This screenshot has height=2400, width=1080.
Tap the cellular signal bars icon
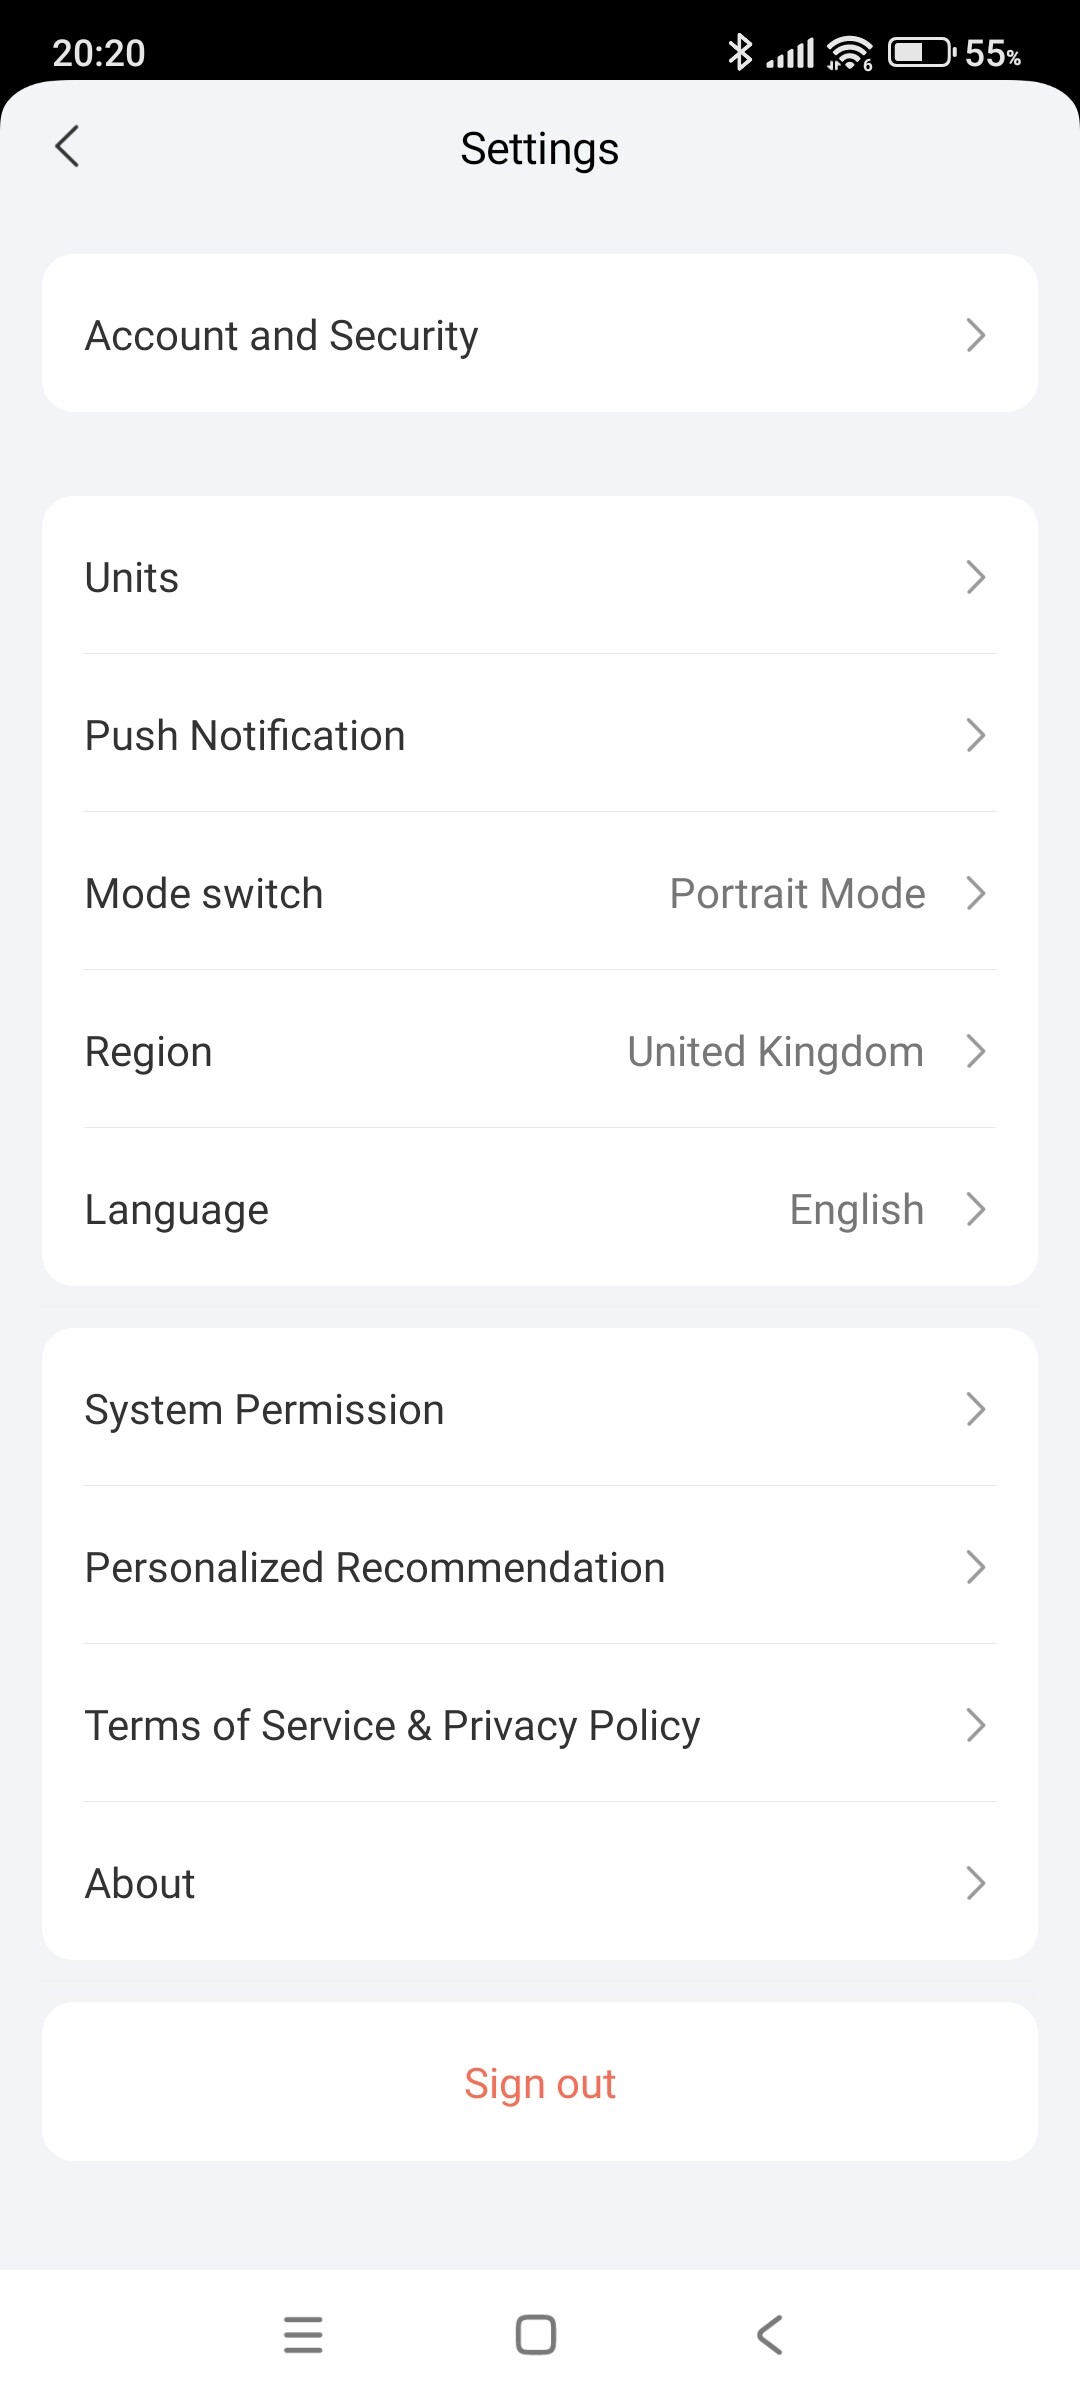point(791,52)
